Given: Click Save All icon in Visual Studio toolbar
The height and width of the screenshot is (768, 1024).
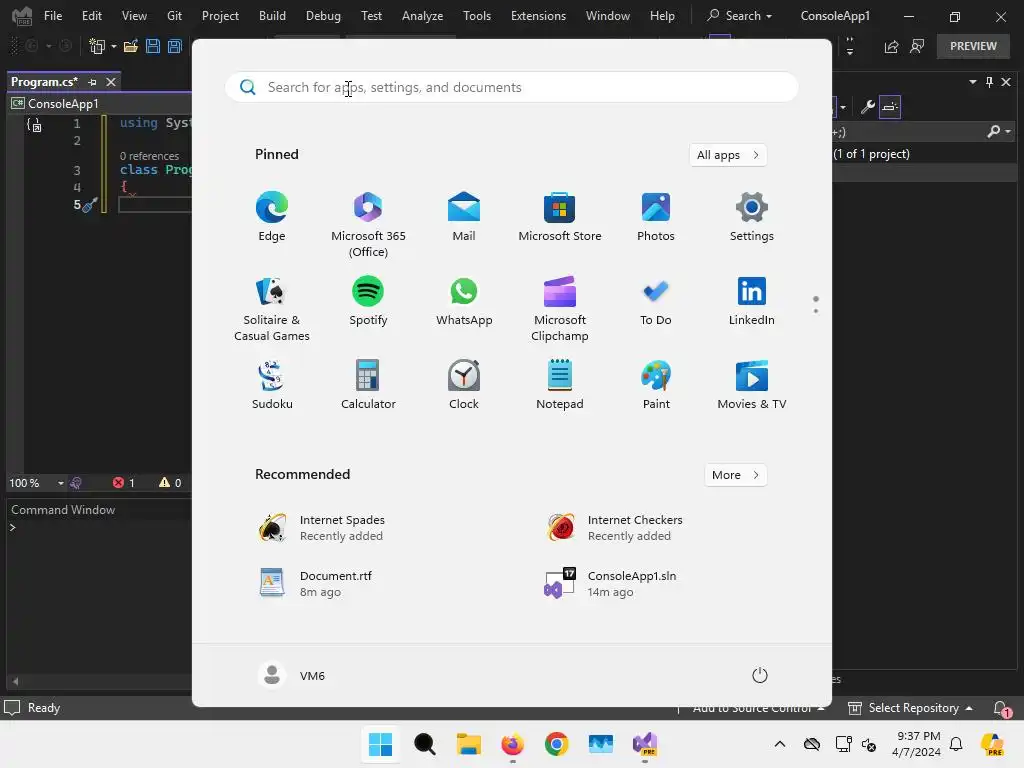Looking at the screenshot, I should tap(175, 46).
